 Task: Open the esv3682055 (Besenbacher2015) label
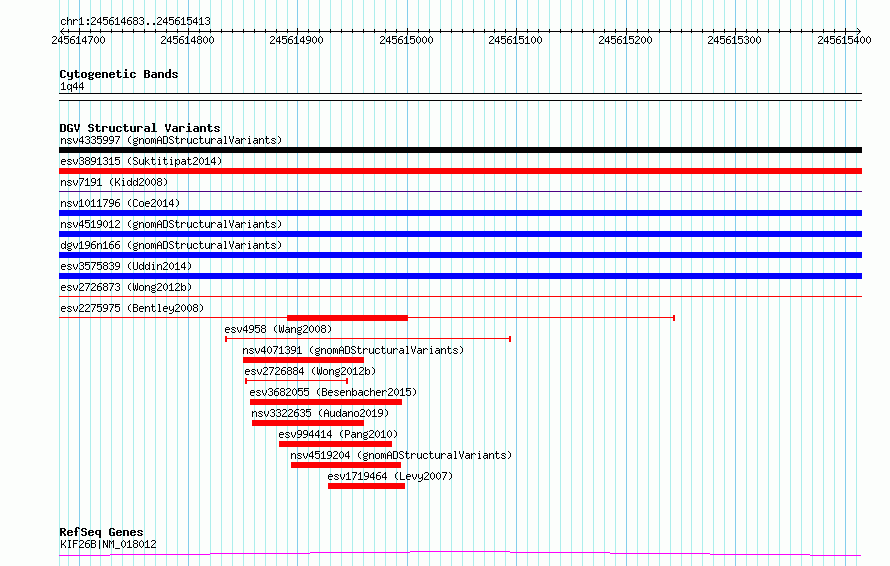pyautogui.click(x=333, y=392)
